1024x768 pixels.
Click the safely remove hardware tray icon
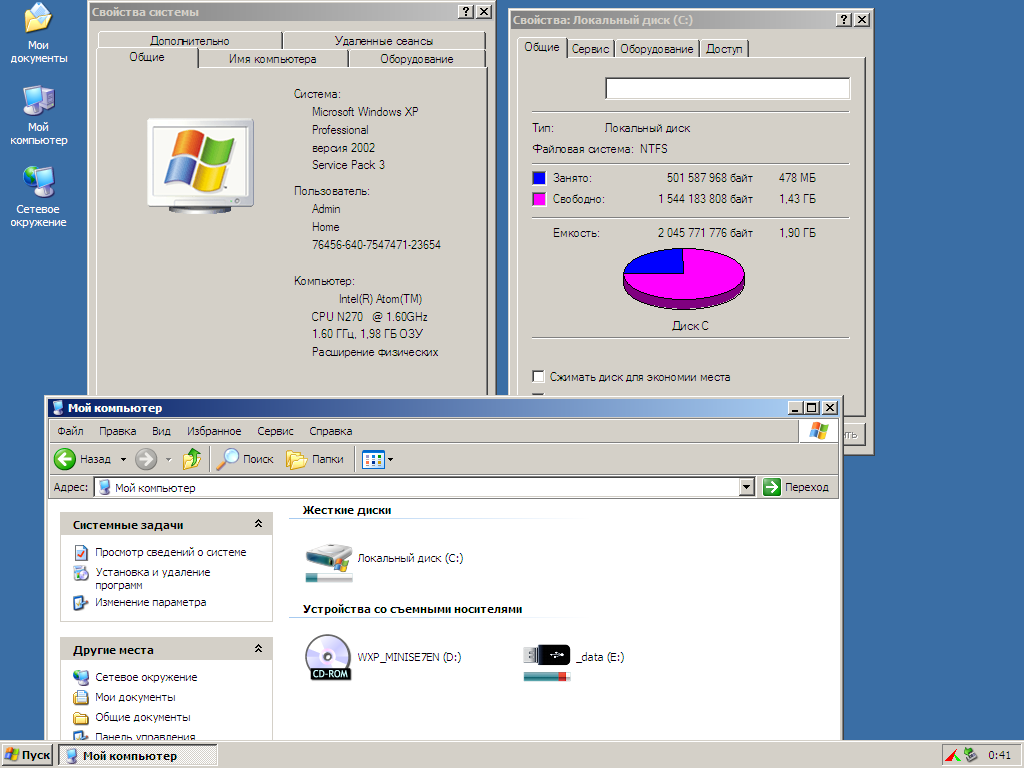pos(970,755)
